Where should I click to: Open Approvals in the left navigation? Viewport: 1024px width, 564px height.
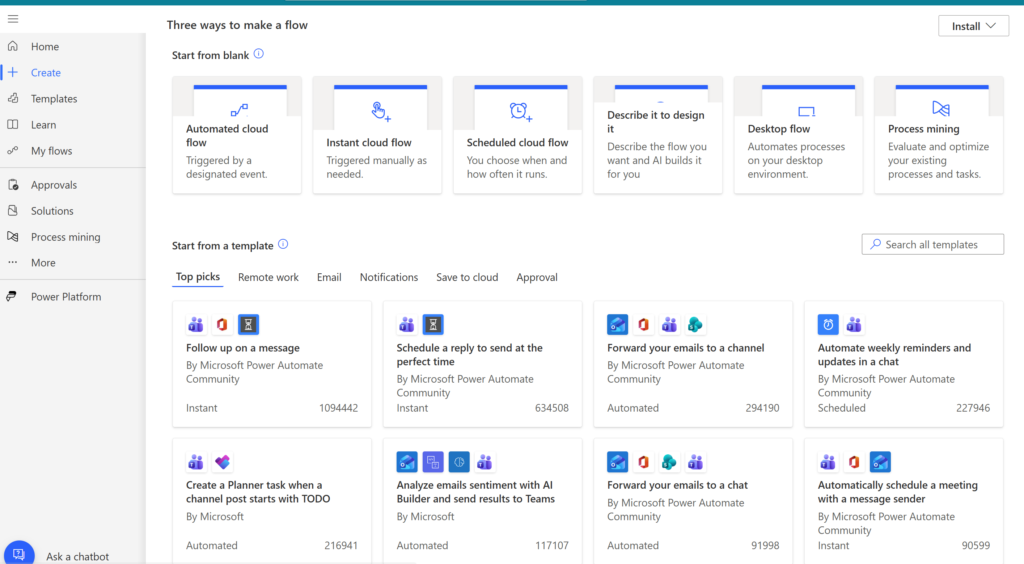click(53, 185)
